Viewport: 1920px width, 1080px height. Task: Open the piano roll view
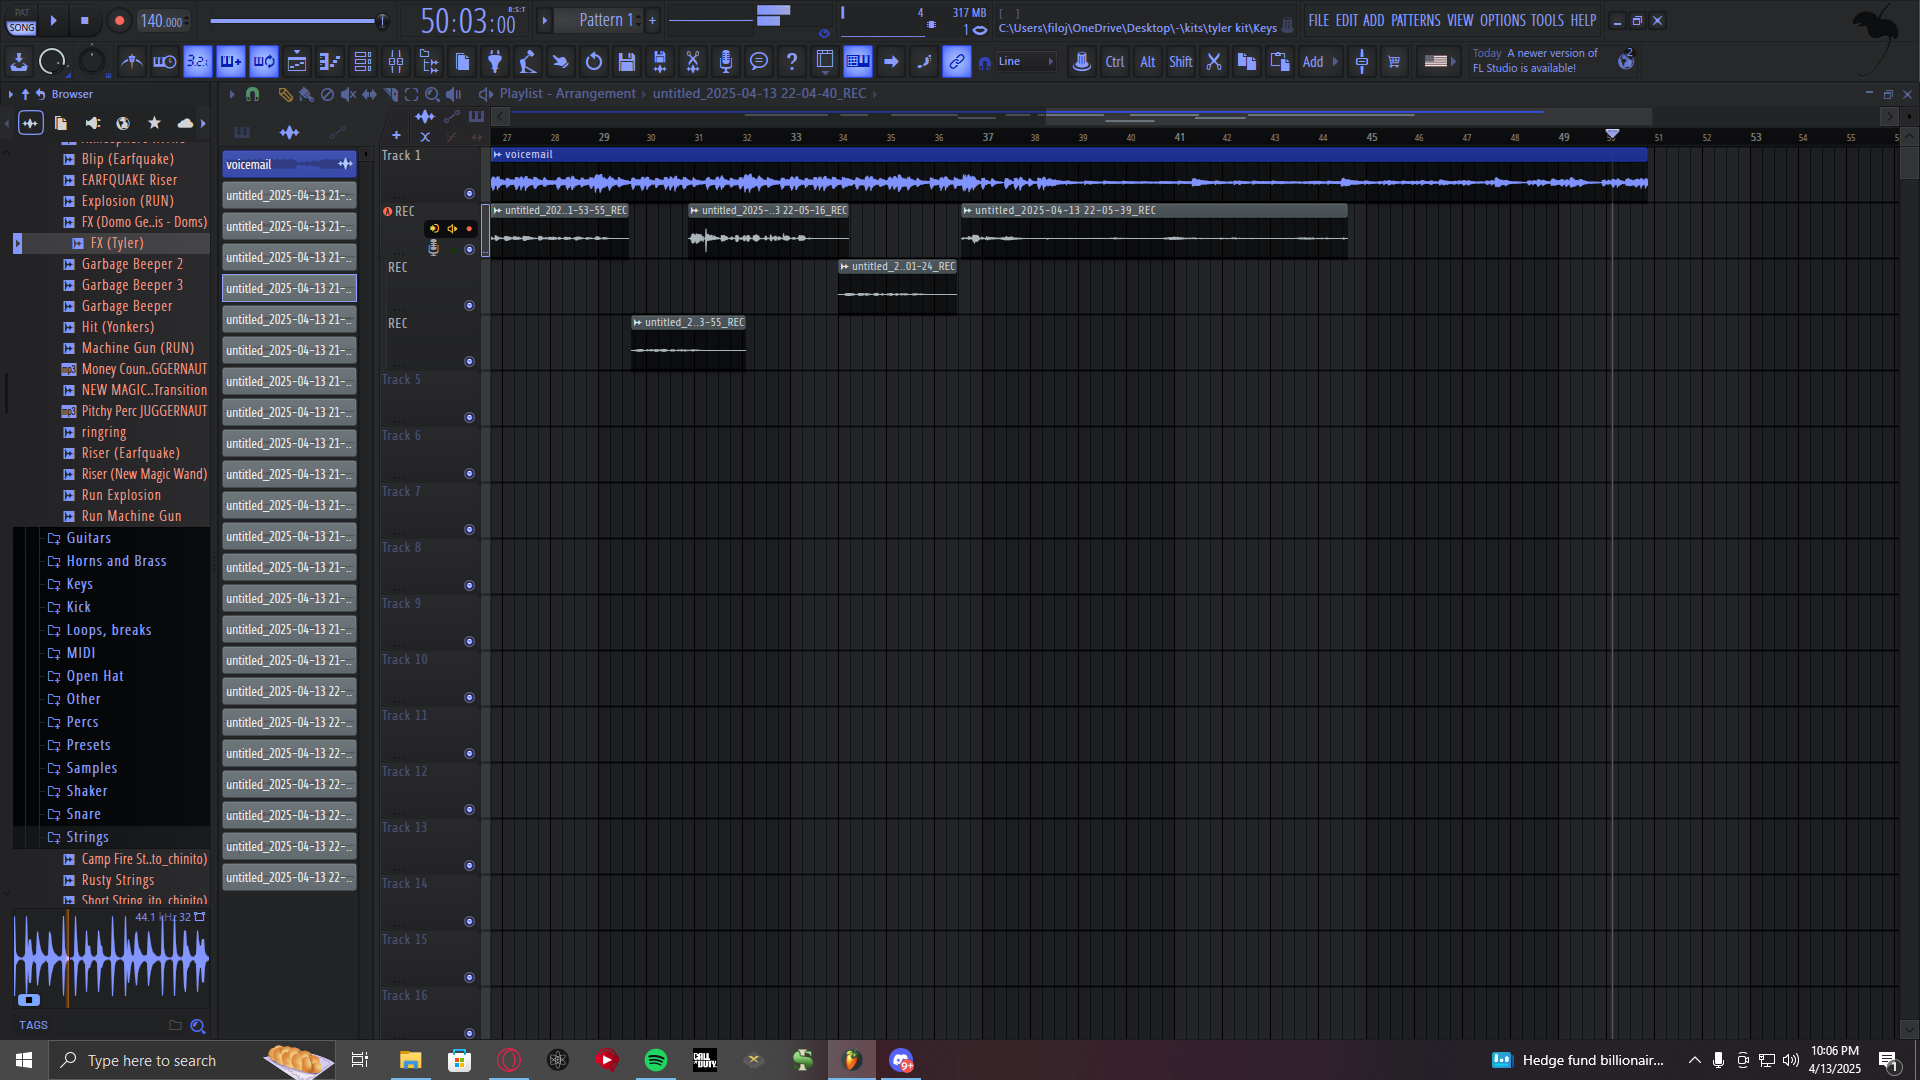330,62
